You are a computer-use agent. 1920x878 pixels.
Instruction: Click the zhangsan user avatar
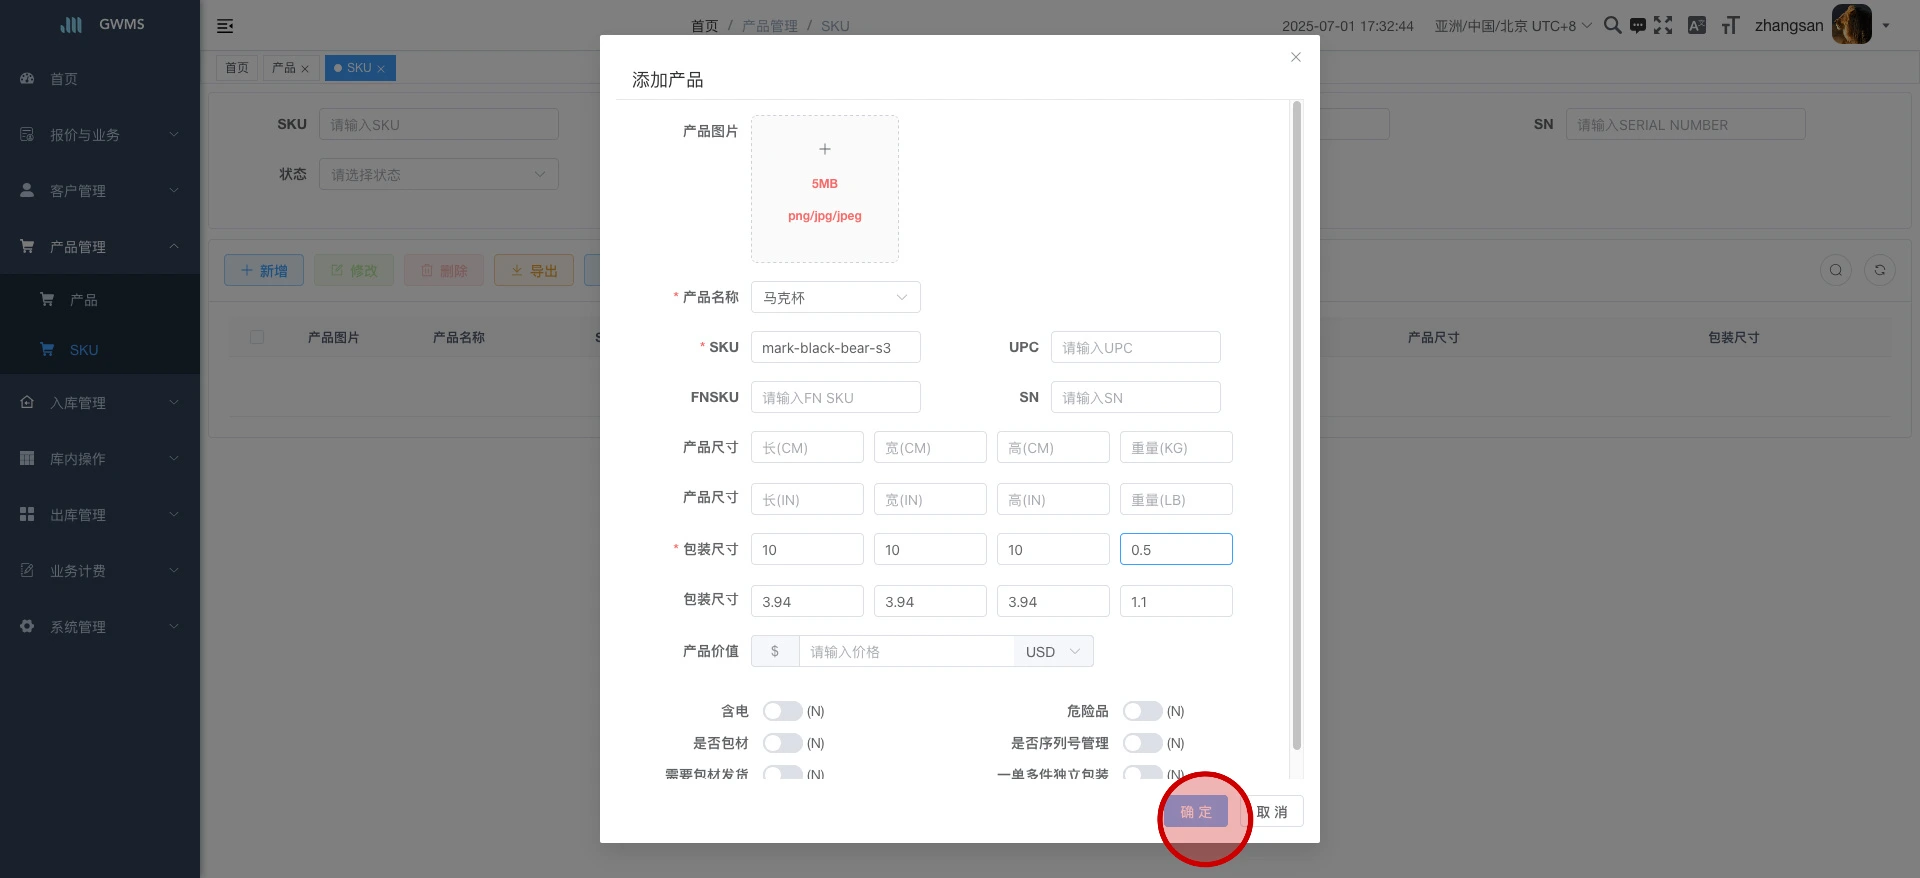coord(1851,25)
